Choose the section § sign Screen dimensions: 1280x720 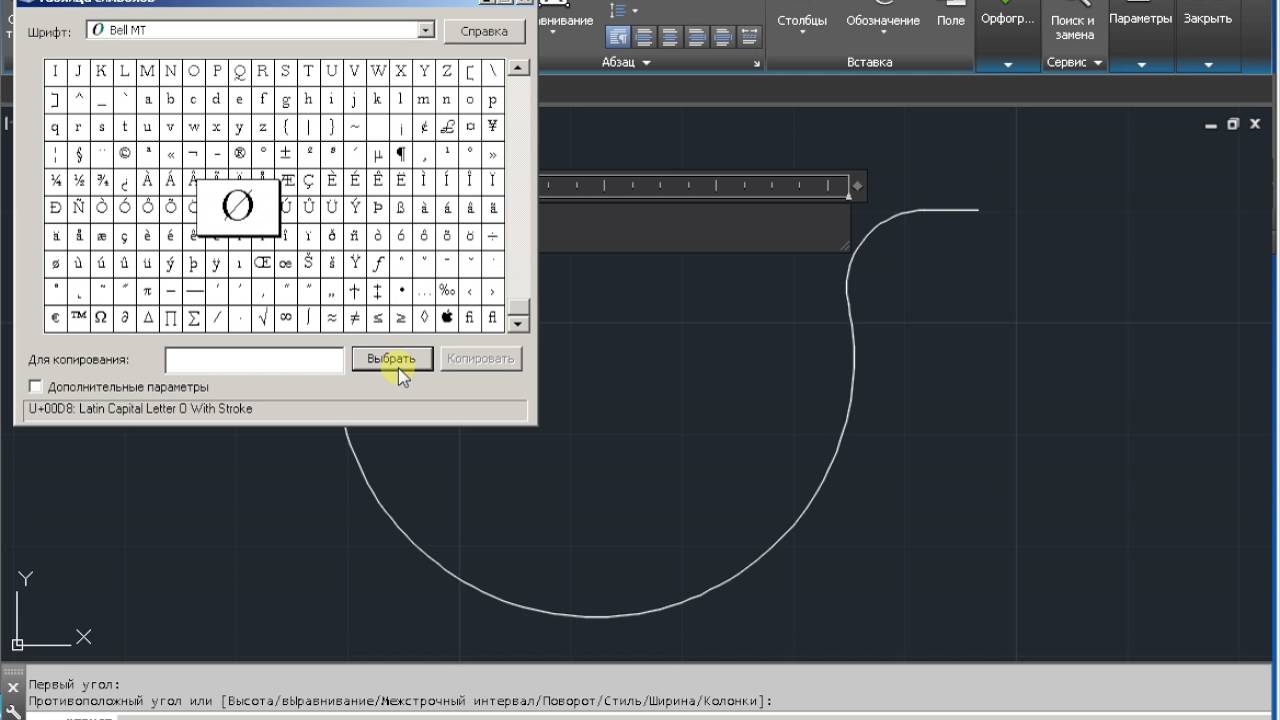[x=78, y=154]
